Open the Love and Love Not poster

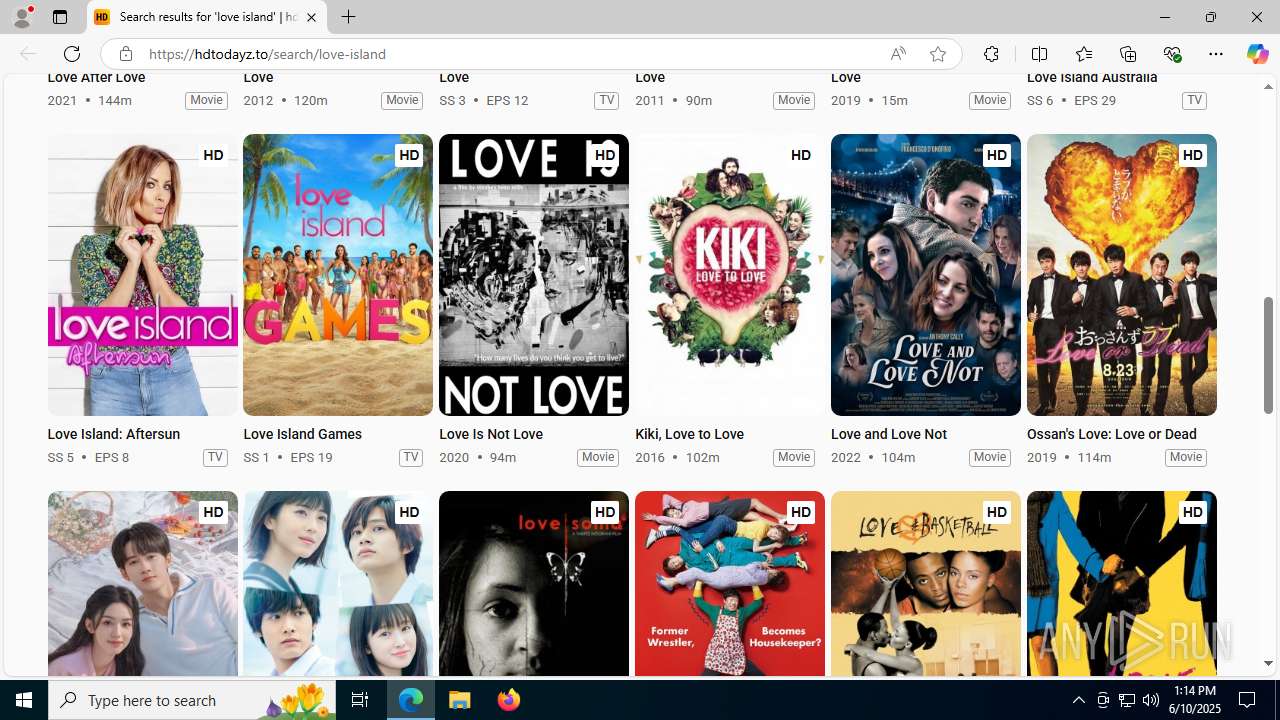926,275
